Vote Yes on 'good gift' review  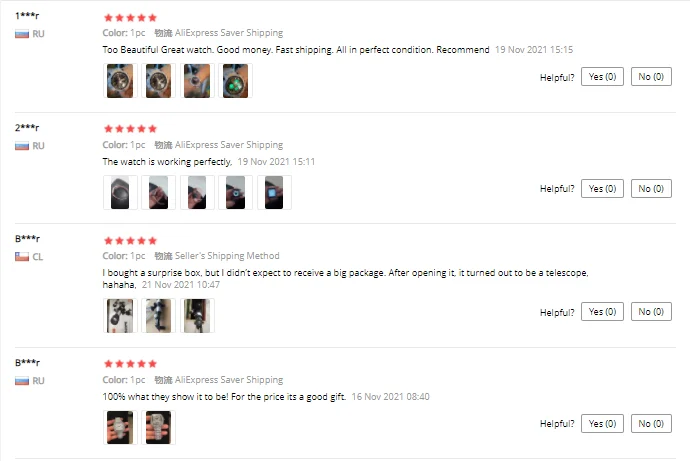click(x=602, y=424)
